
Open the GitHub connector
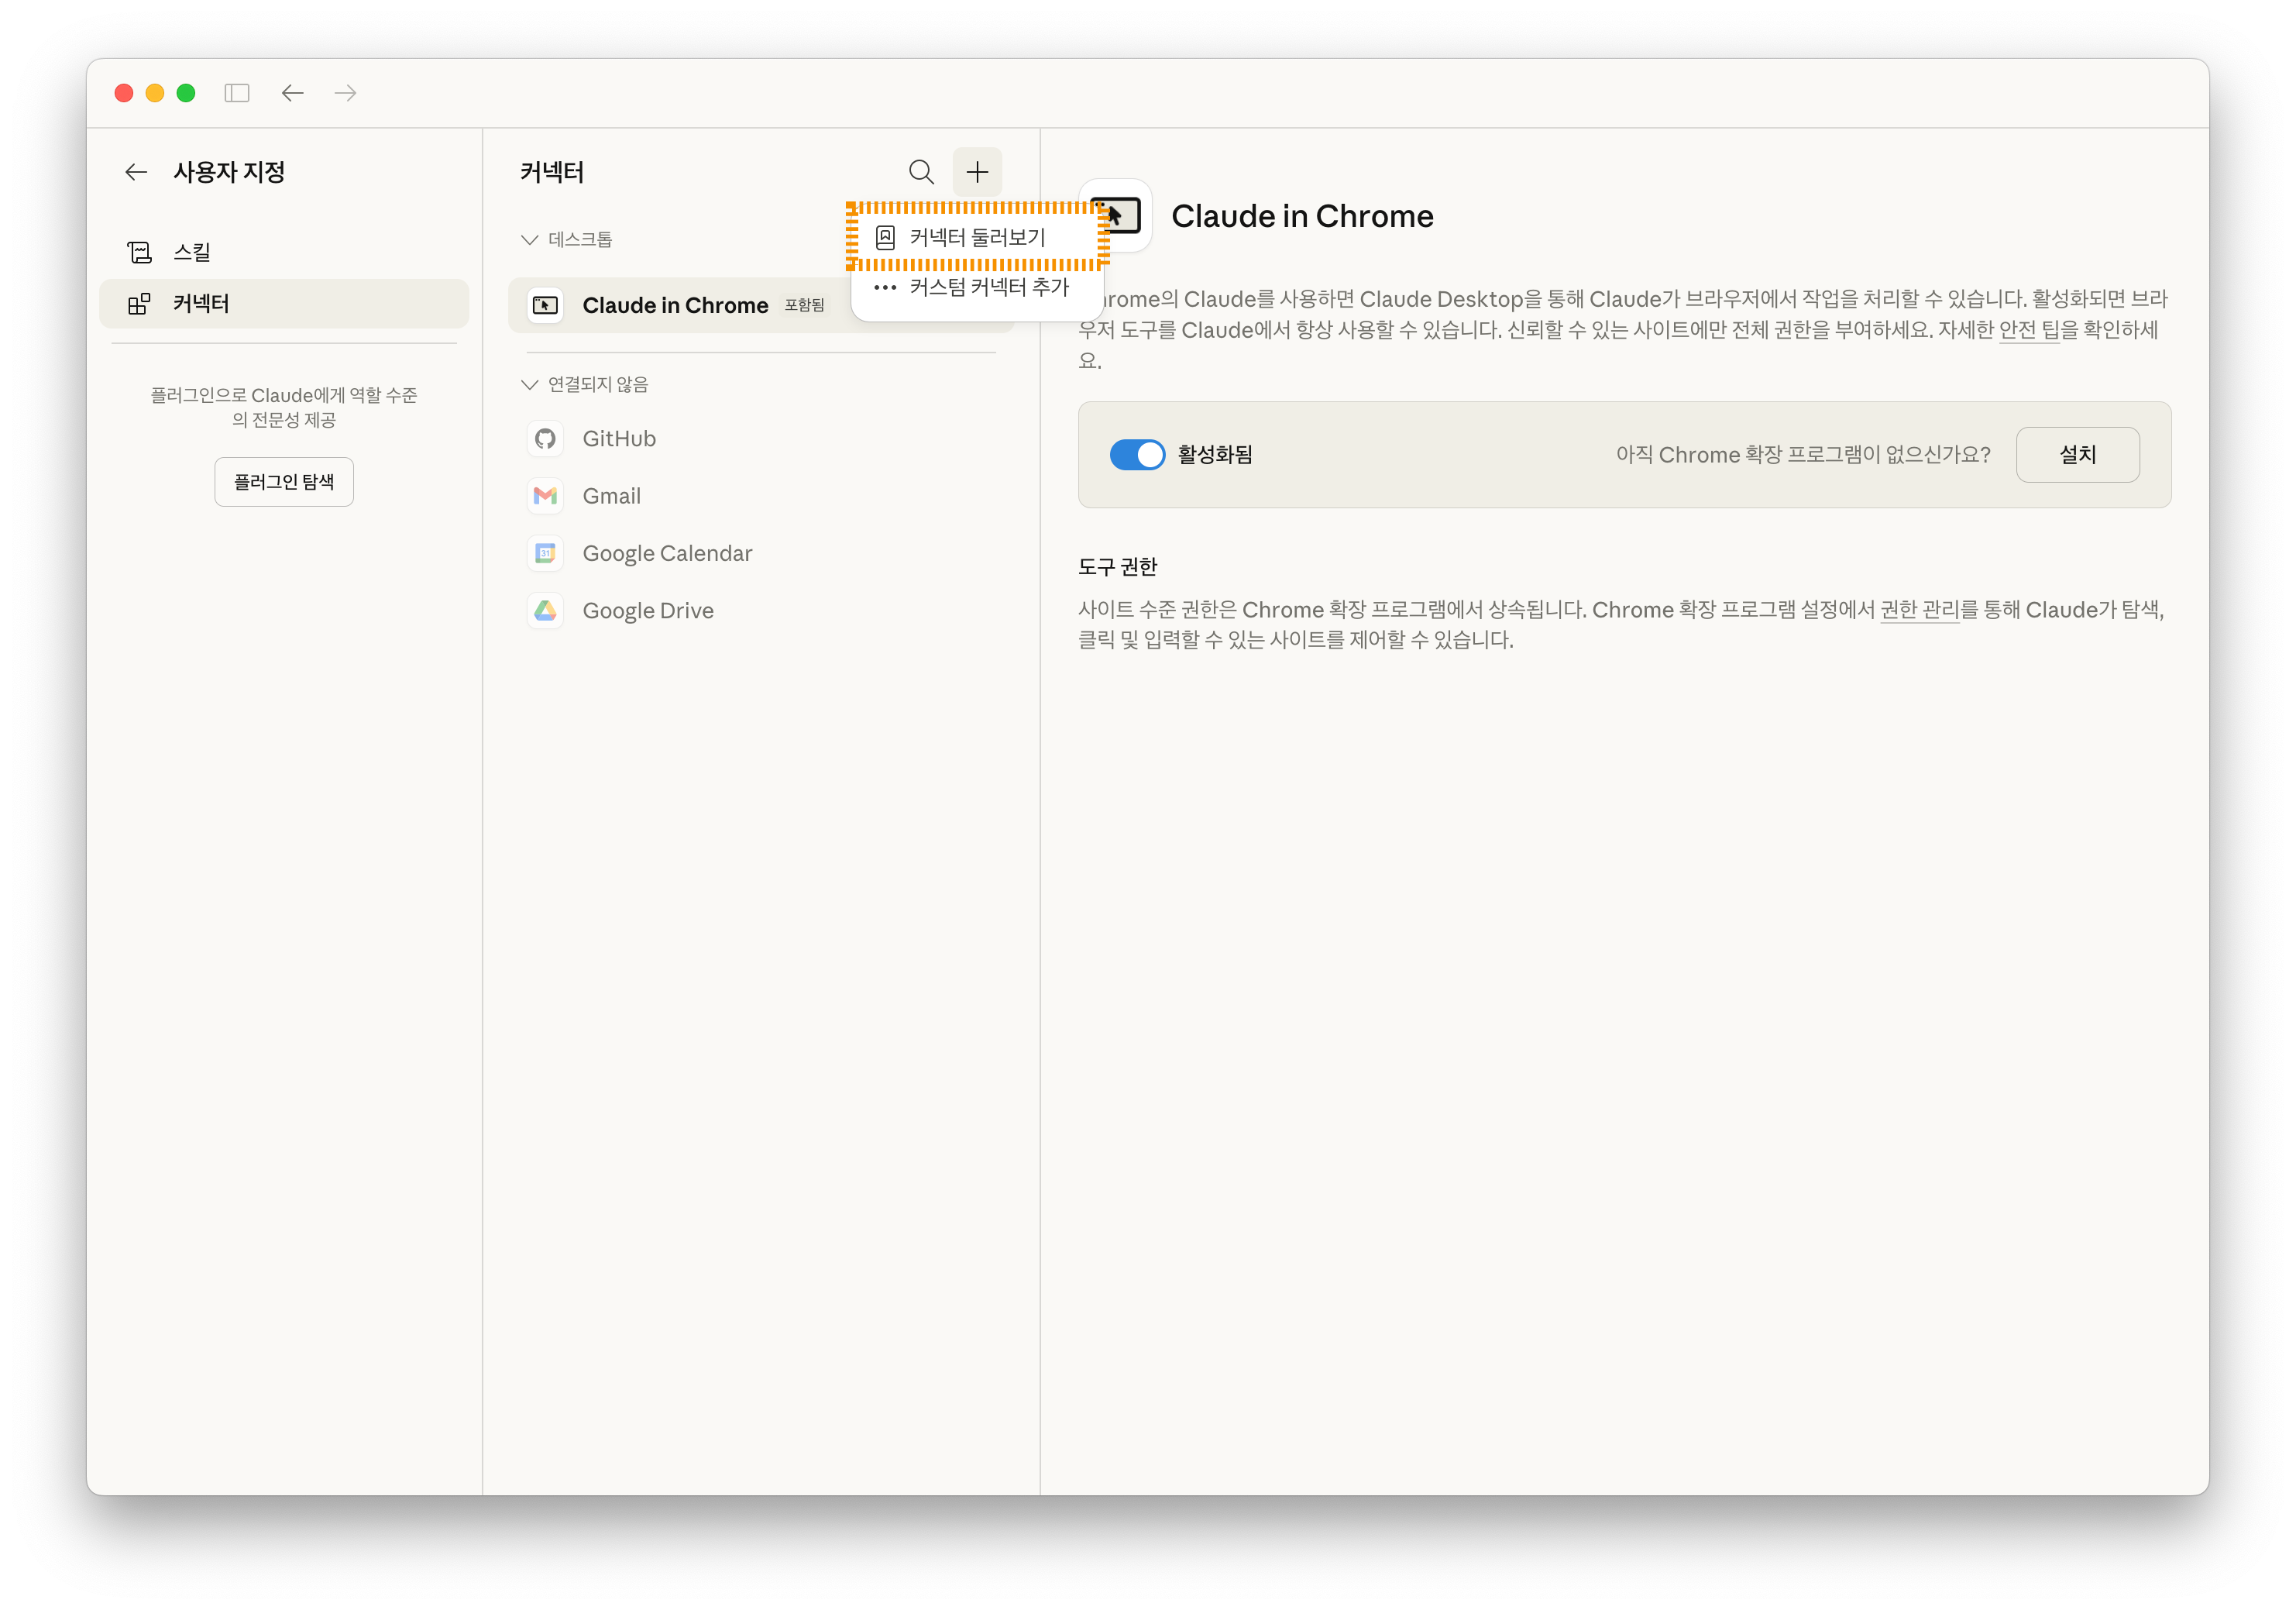click(x=618, y=438)
